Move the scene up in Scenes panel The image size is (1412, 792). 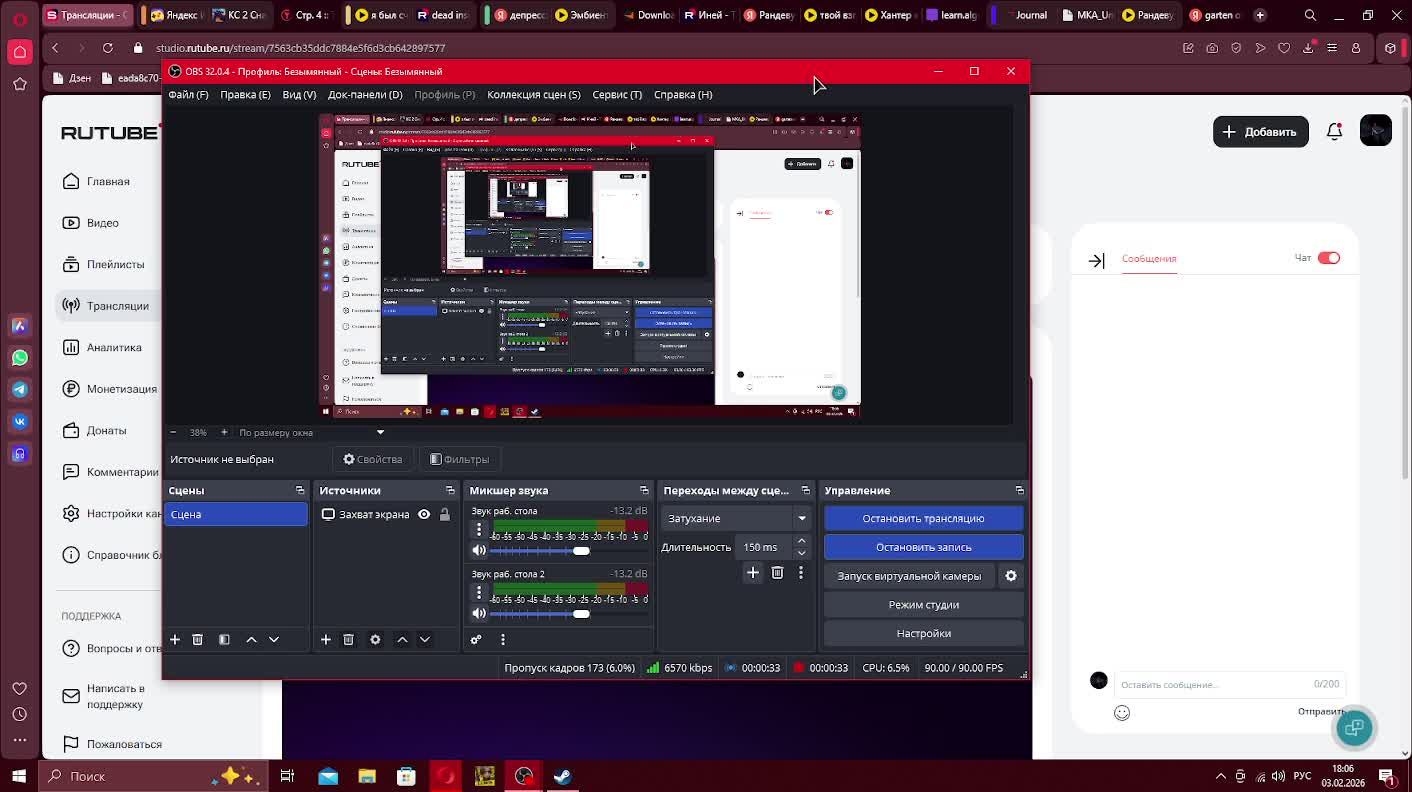point(251,640)
